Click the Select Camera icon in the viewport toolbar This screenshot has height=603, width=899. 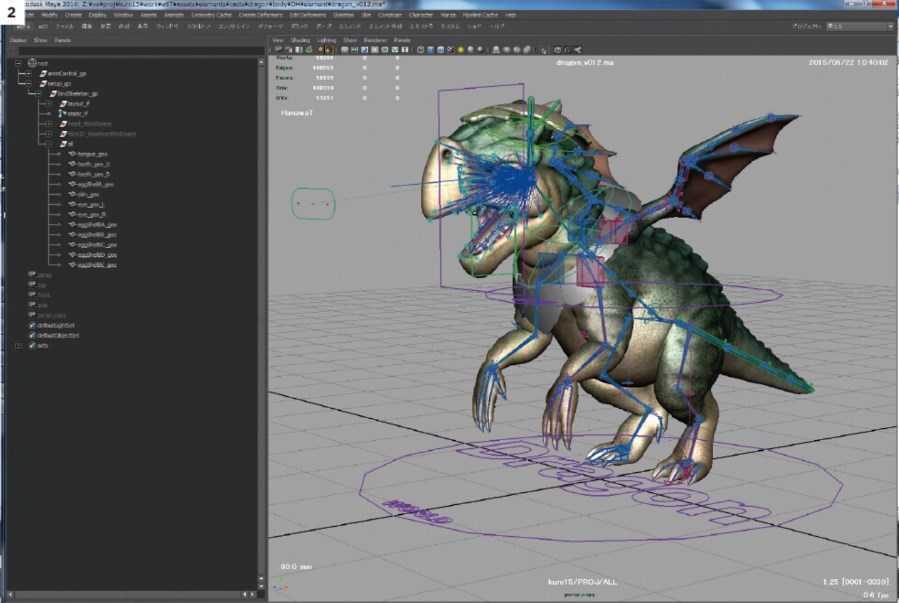pyautogui.click(x=276, y=49)
